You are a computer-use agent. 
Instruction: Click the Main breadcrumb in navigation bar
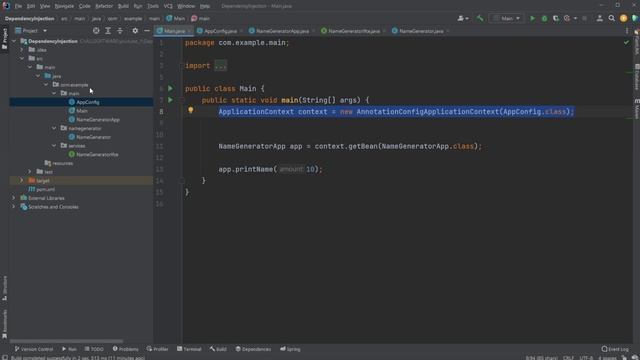point(176,18)
